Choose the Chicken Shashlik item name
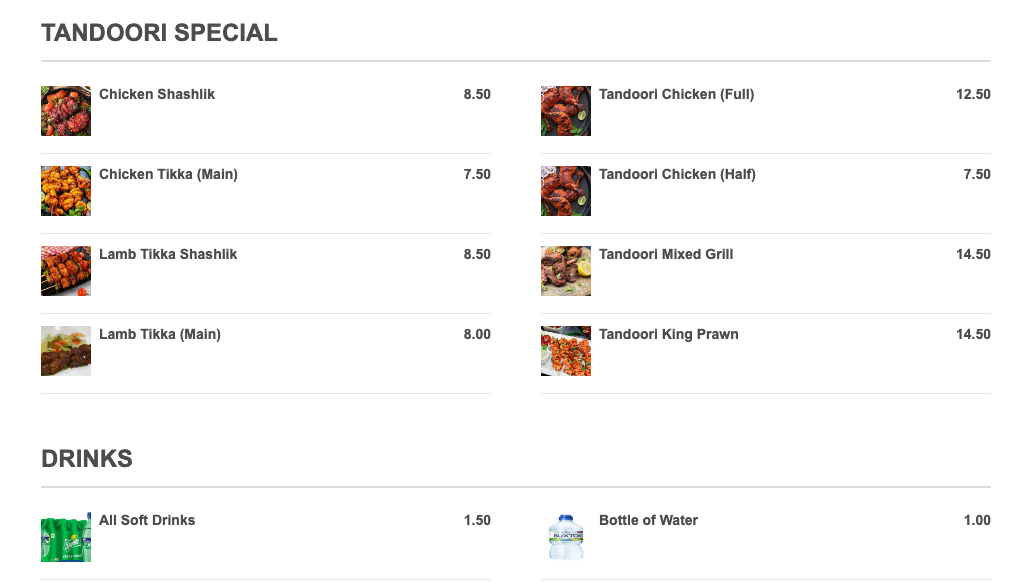Screen dimensions: 1034x588 pos(157,94)
